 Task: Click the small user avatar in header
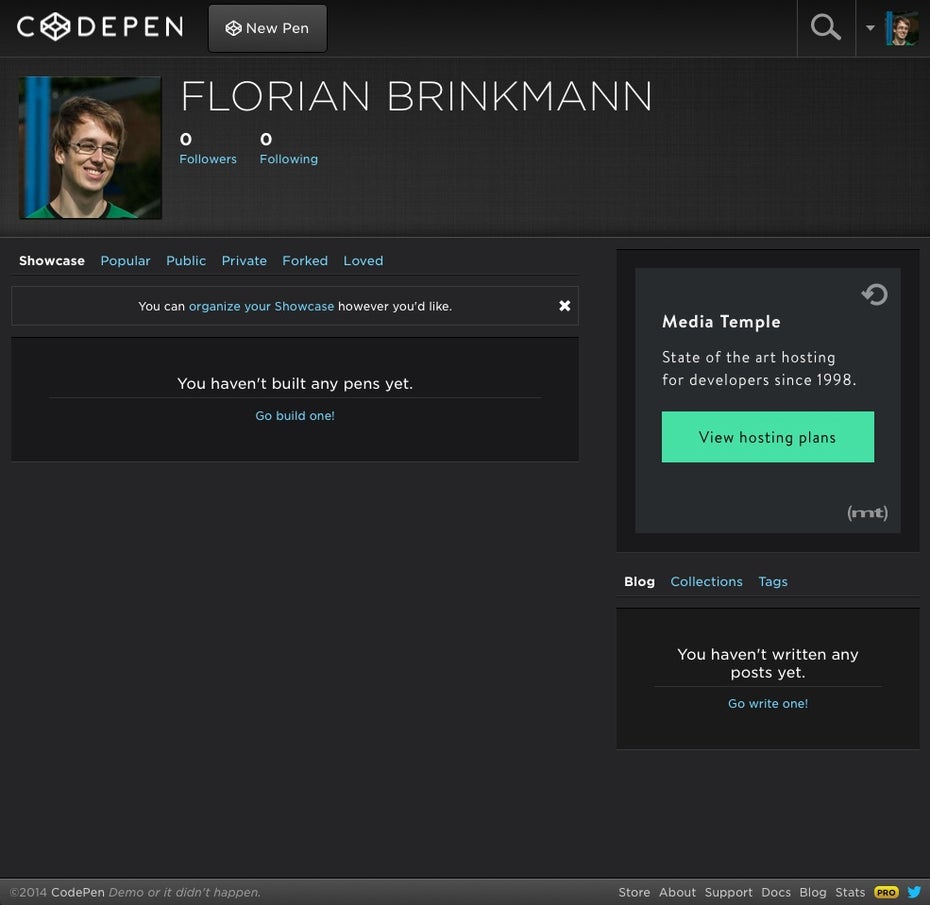(902, 28)
